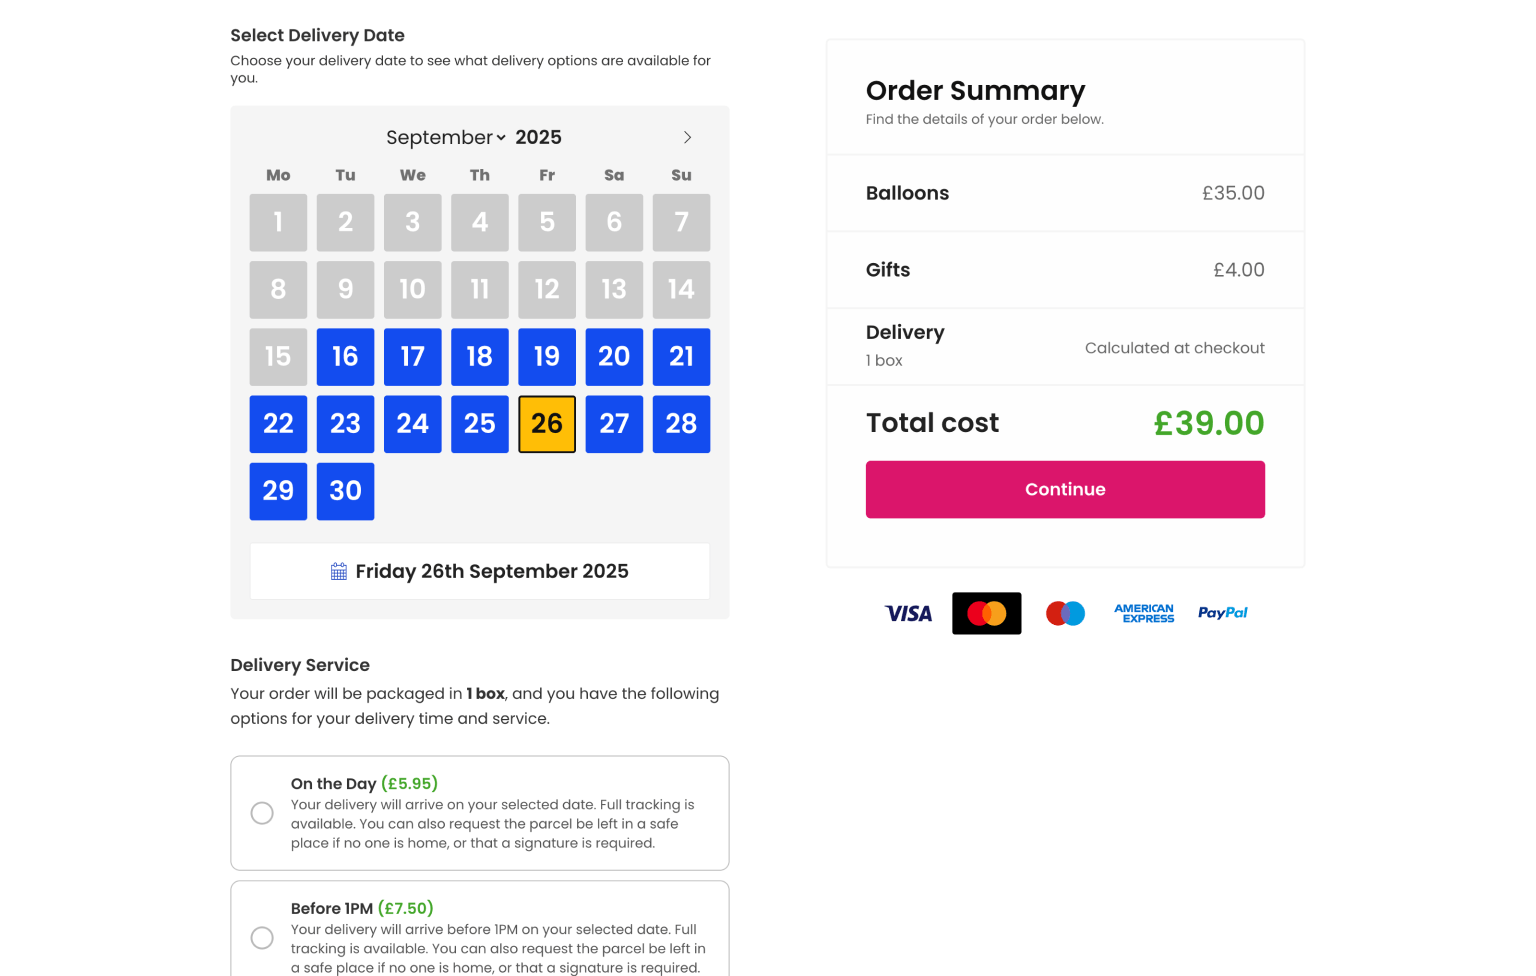Select Sunday 21 in the calendar
The width and height of the screenshot is (1536, 976).
(x=681, y=357)
